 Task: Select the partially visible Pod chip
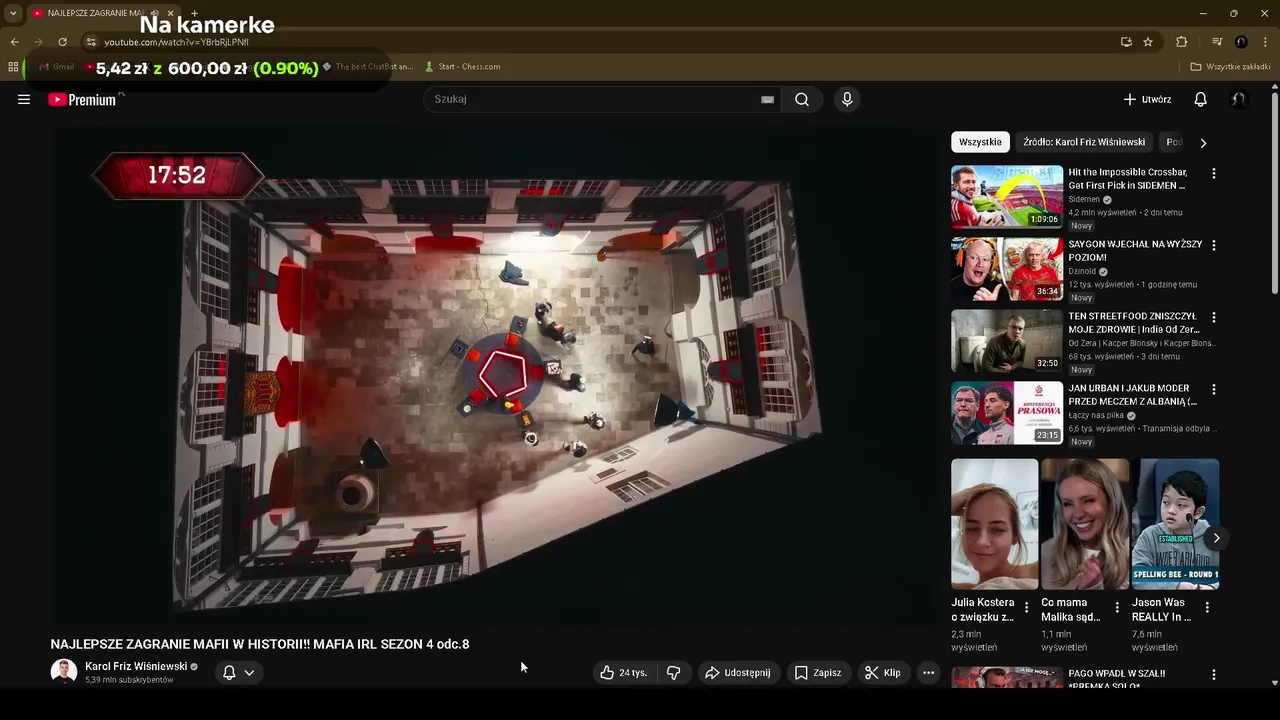click(x=1174, y=142)
